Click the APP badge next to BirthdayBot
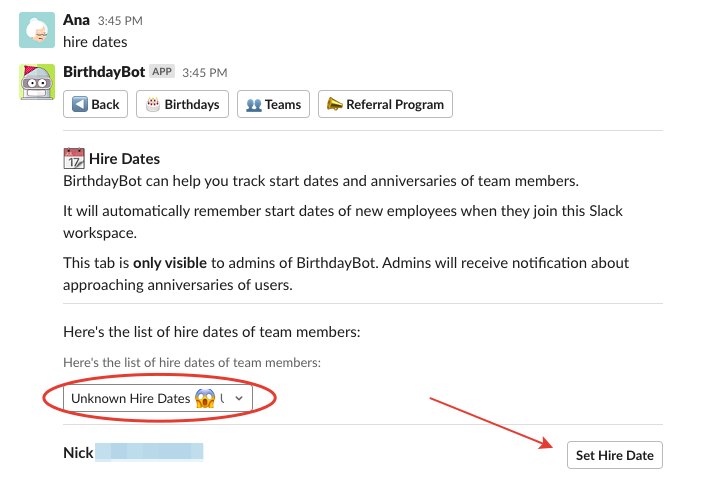 coord(162,72)
